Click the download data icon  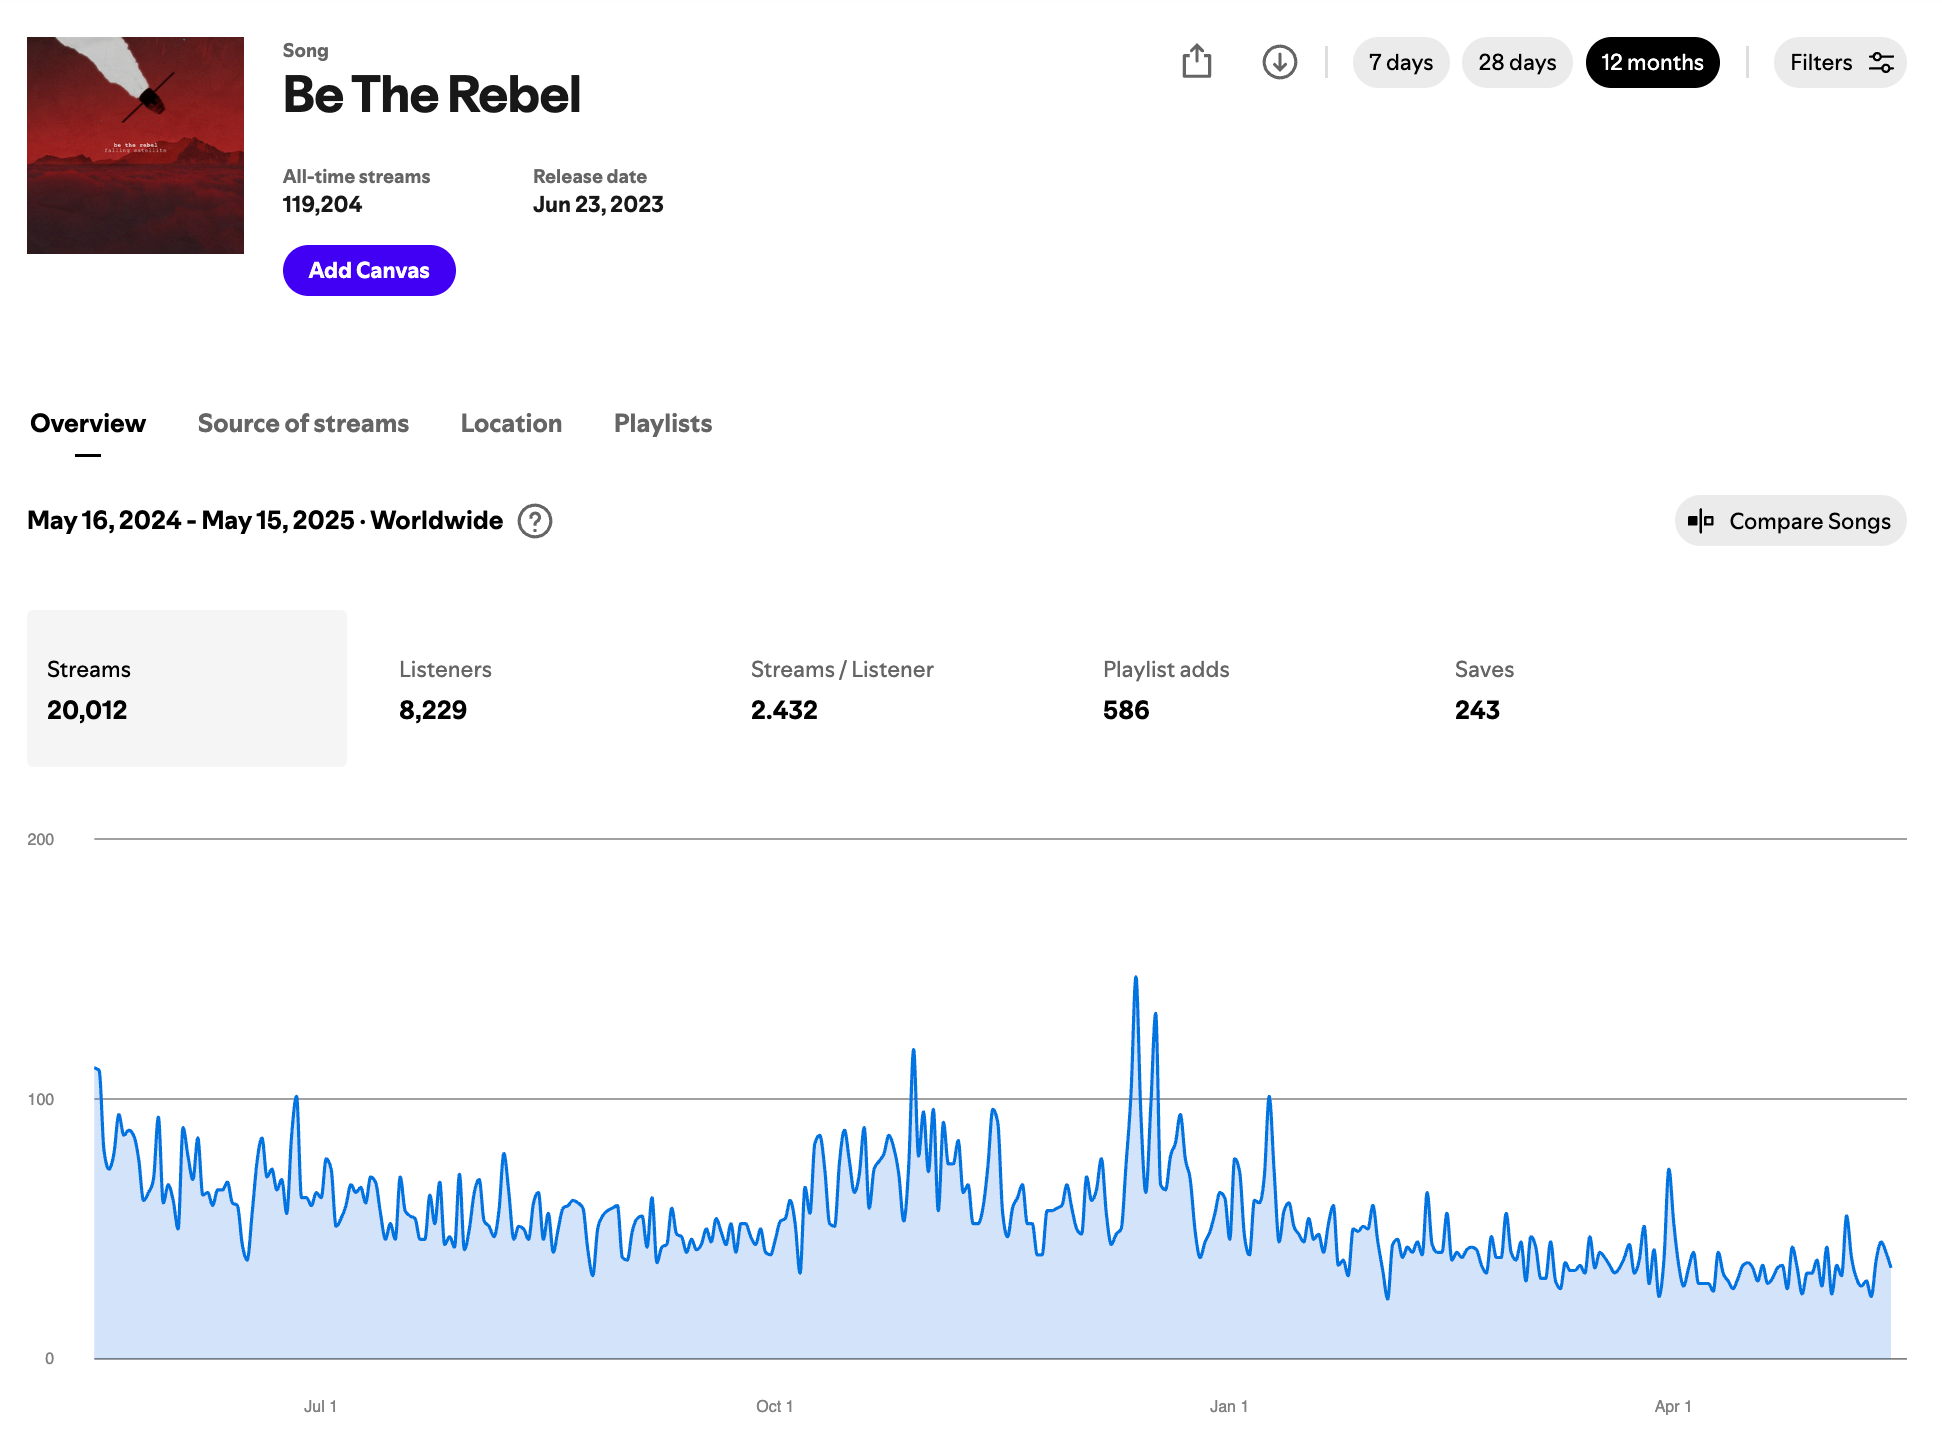pos(1279,62)
